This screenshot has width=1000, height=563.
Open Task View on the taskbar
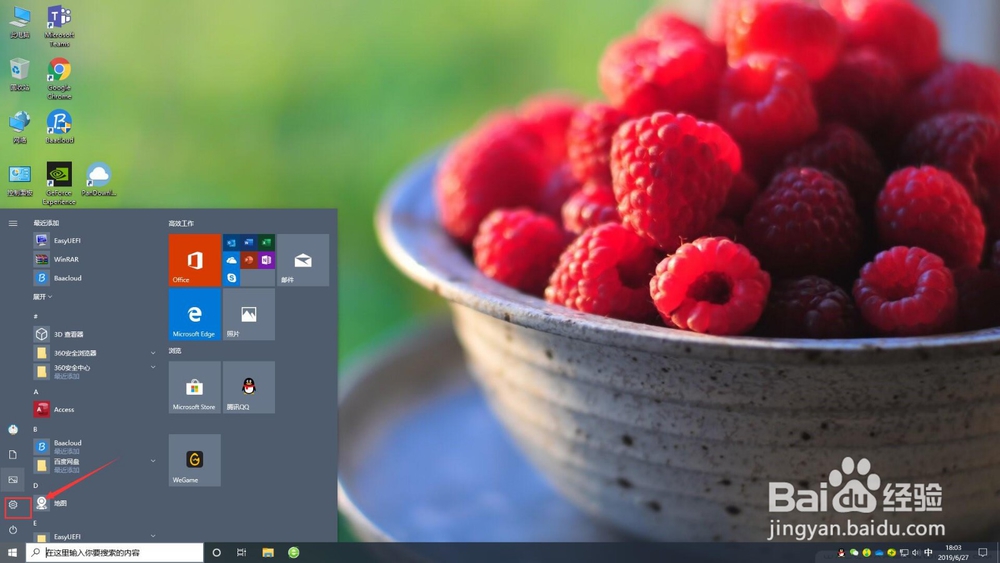pyautogui.click(x=241, y=552)
